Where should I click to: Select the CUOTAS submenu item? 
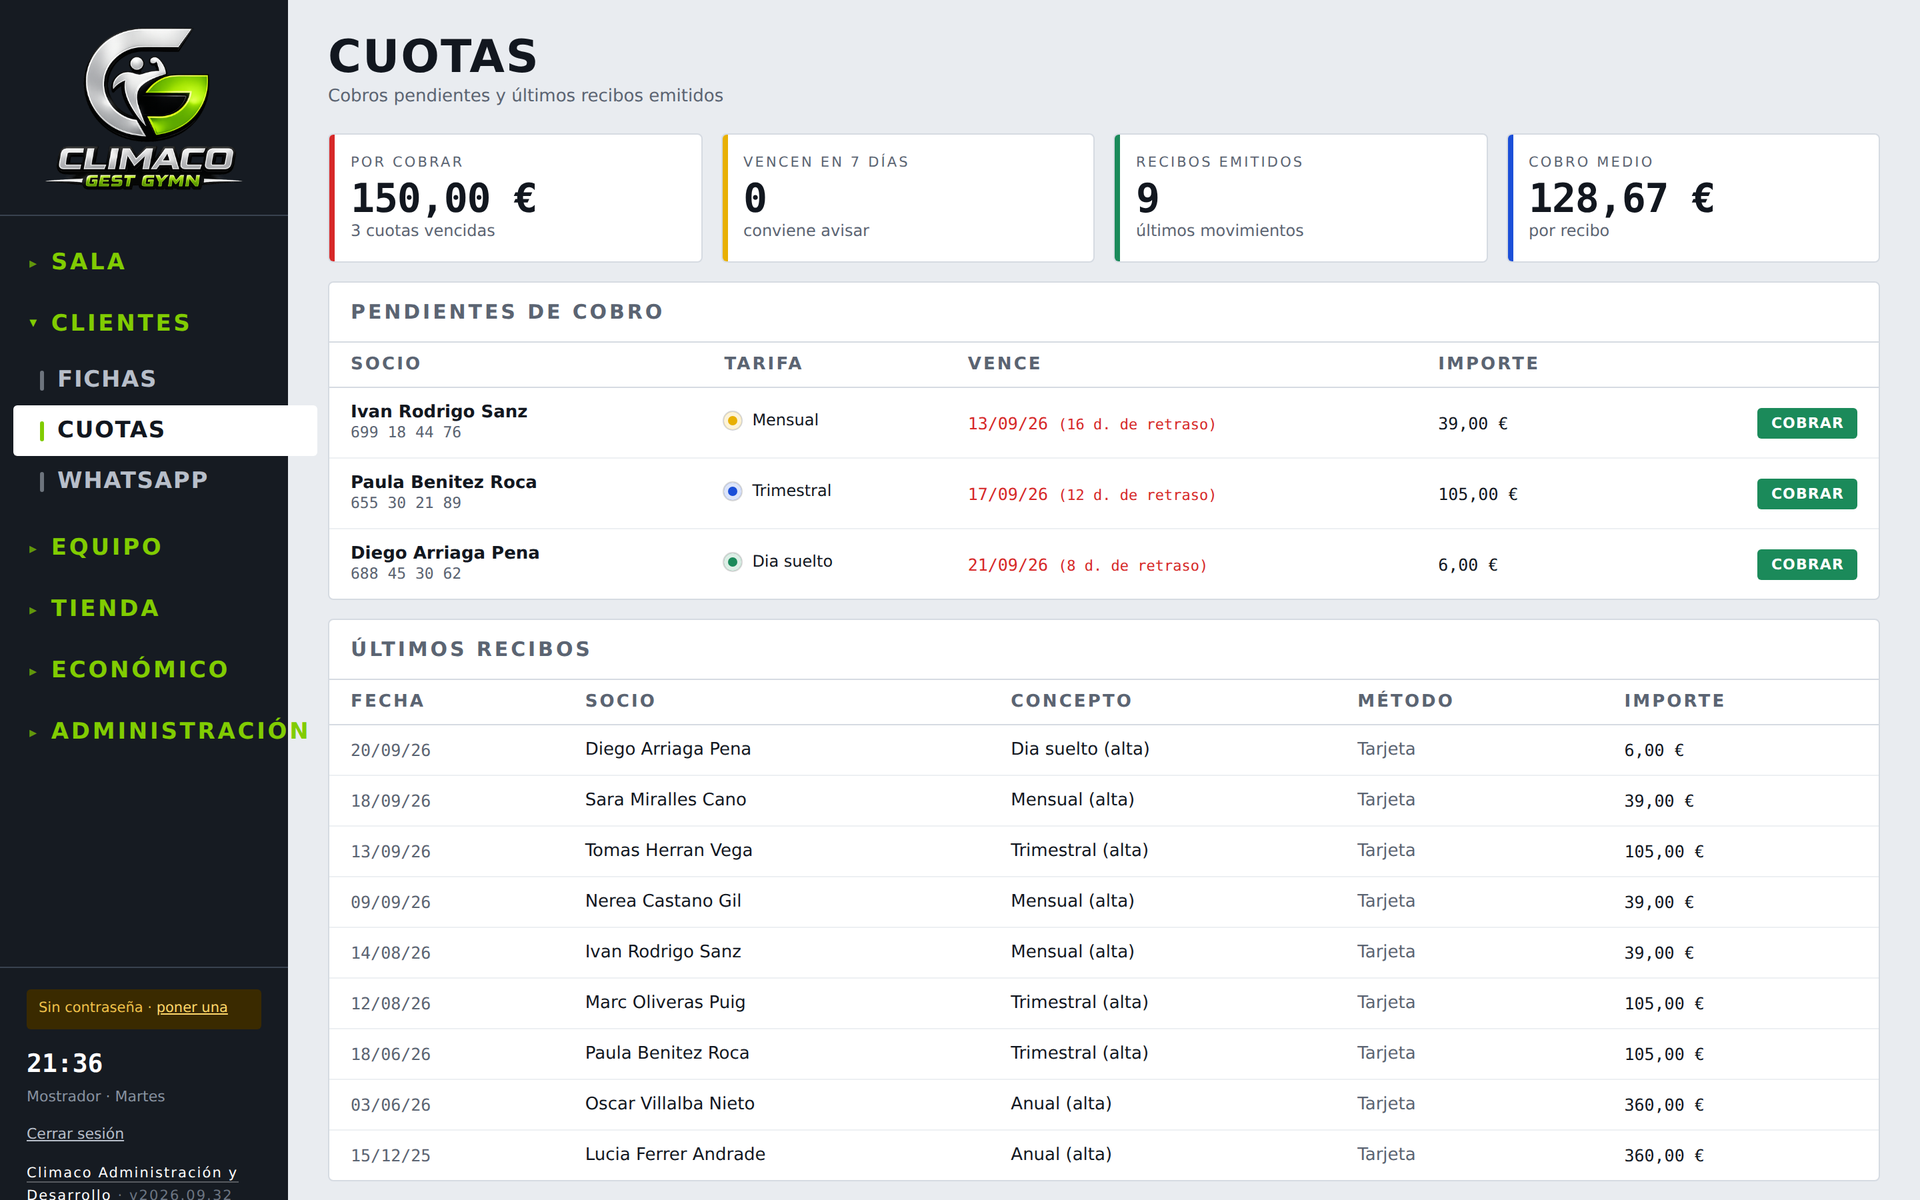pyautogui.click(x=165, y=430)
